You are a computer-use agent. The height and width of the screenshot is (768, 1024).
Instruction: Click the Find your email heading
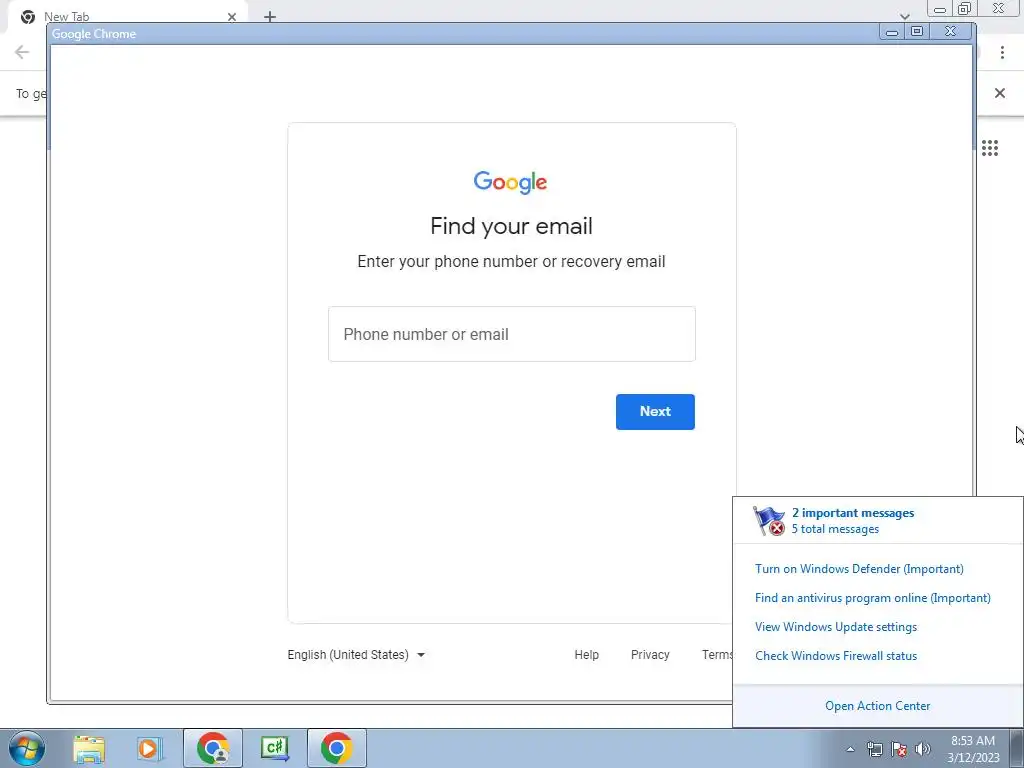pos(511,226)
